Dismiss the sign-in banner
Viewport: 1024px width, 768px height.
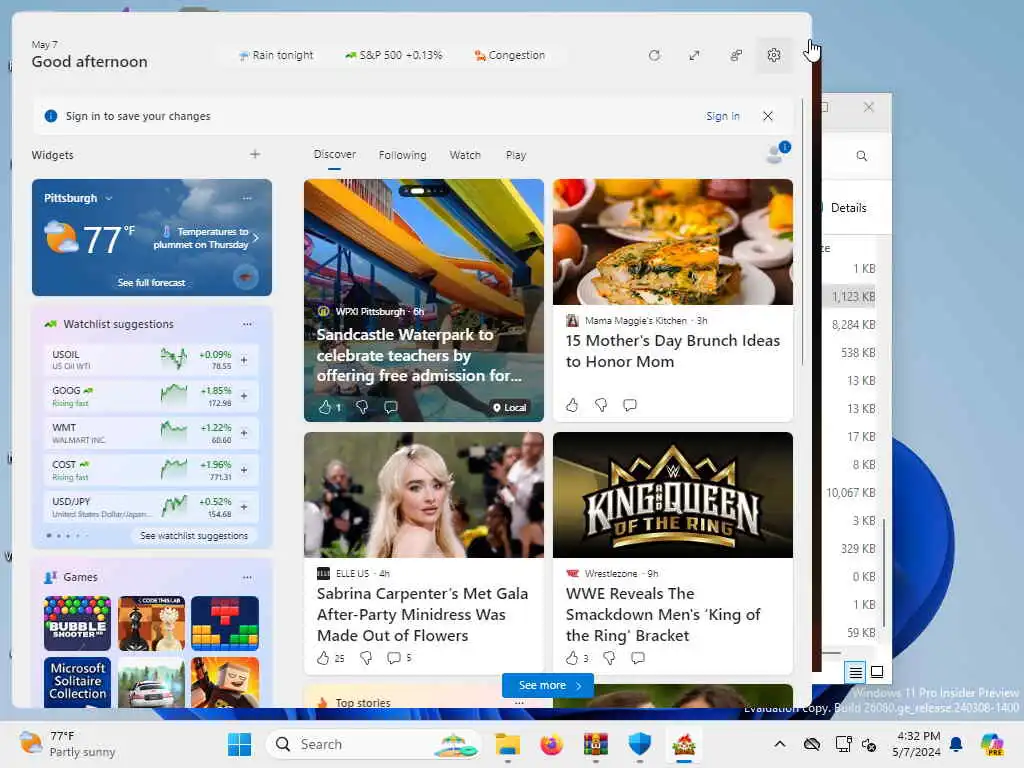click(x=768, y=116)
